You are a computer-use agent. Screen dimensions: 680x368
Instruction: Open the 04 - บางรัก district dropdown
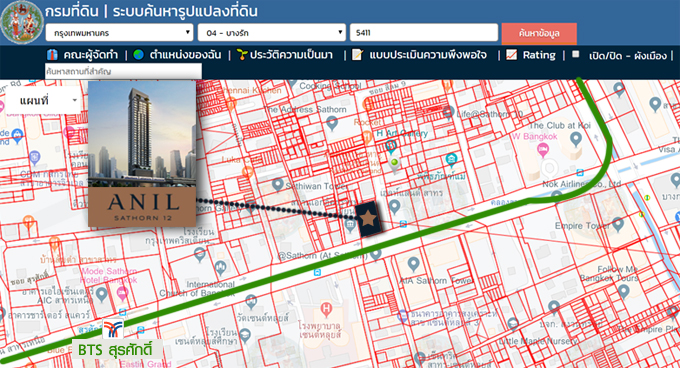271,33
